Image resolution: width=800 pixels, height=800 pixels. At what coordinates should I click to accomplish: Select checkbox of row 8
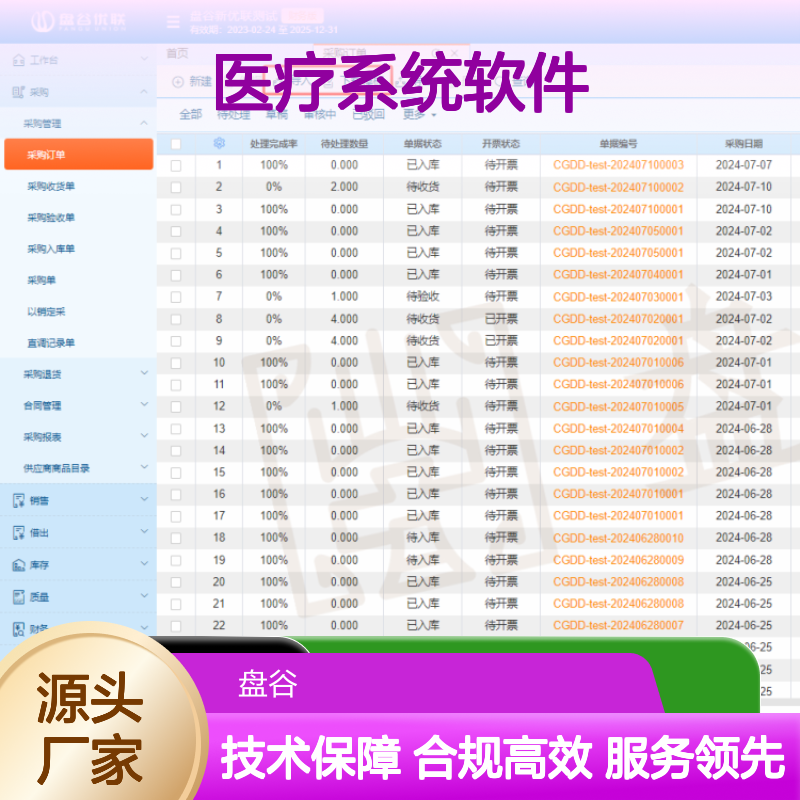[176, 319]
